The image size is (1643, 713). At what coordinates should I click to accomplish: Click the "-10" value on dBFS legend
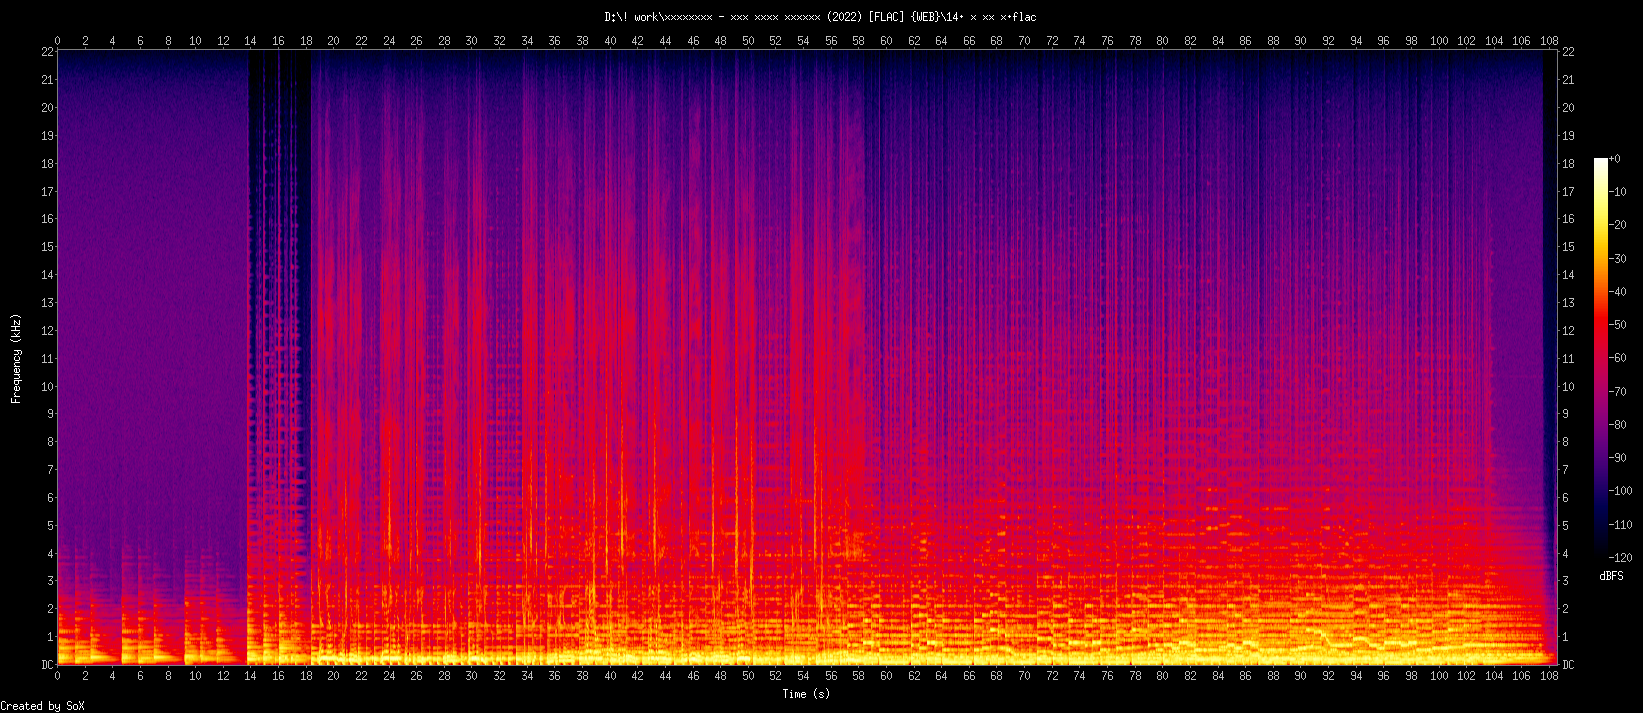1618,192
